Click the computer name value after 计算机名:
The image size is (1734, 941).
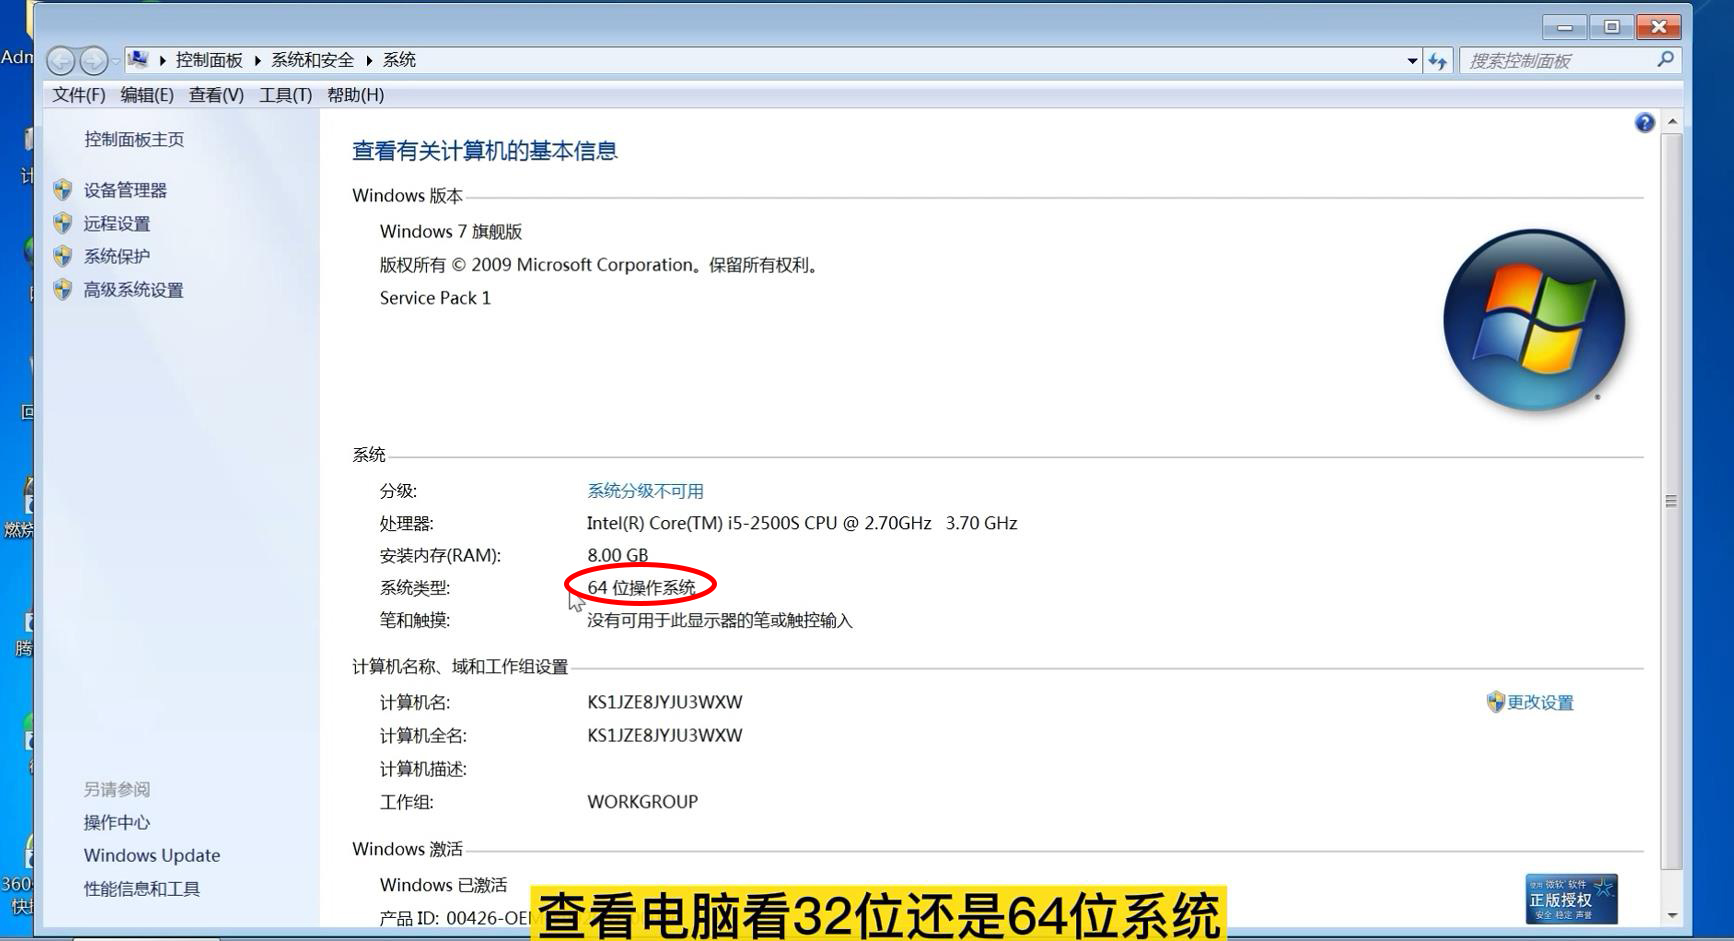point(664,702)
